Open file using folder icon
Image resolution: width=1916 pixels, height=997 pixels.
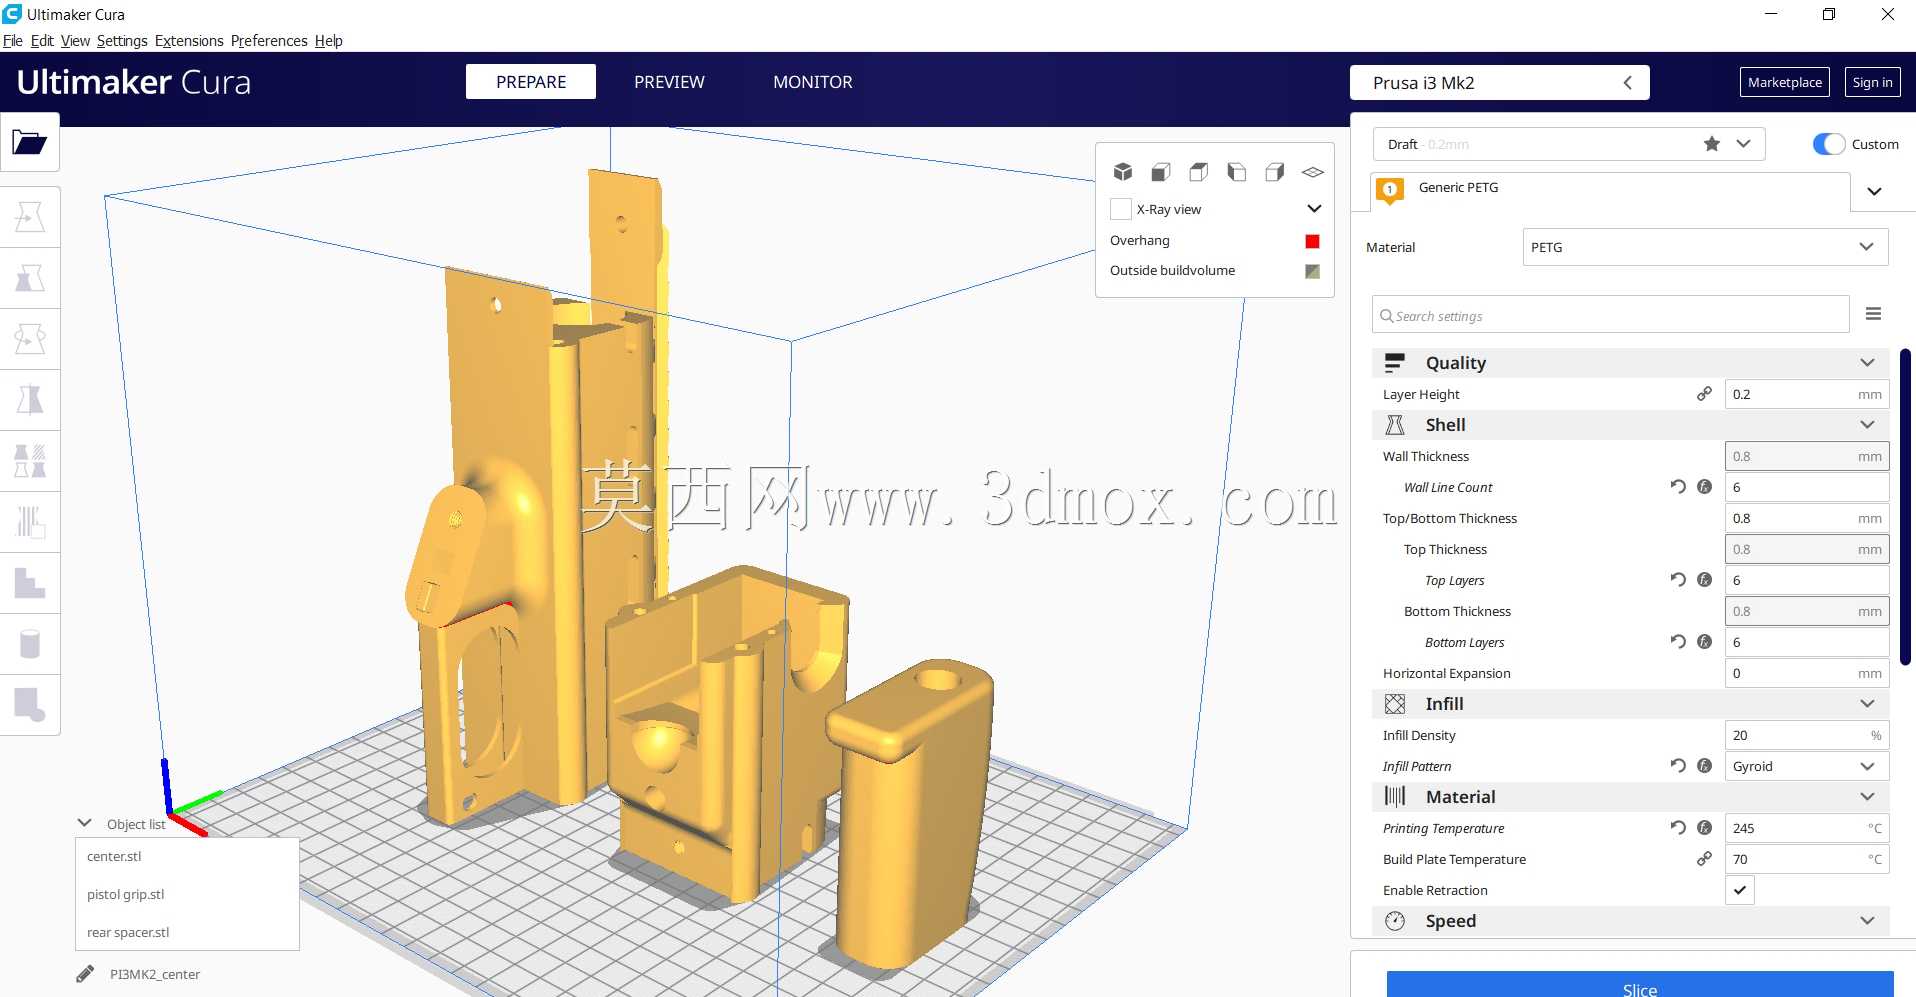pos(30,143)
